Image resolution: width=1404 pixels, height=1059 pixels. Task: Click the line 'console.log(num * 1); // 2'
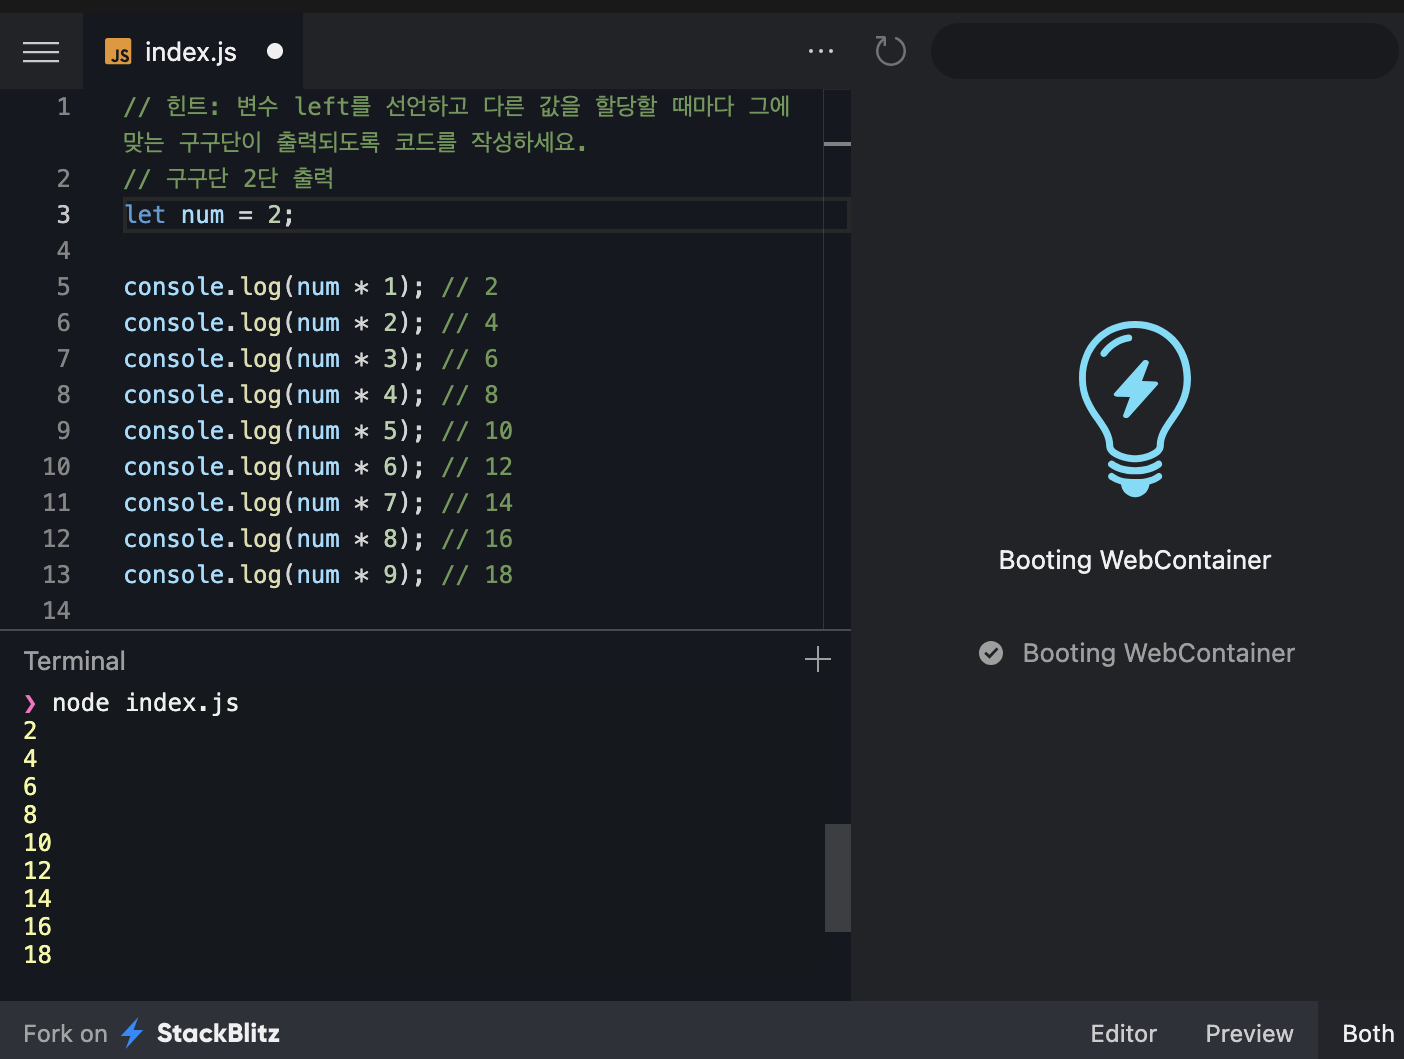click(x=311, y=287)
